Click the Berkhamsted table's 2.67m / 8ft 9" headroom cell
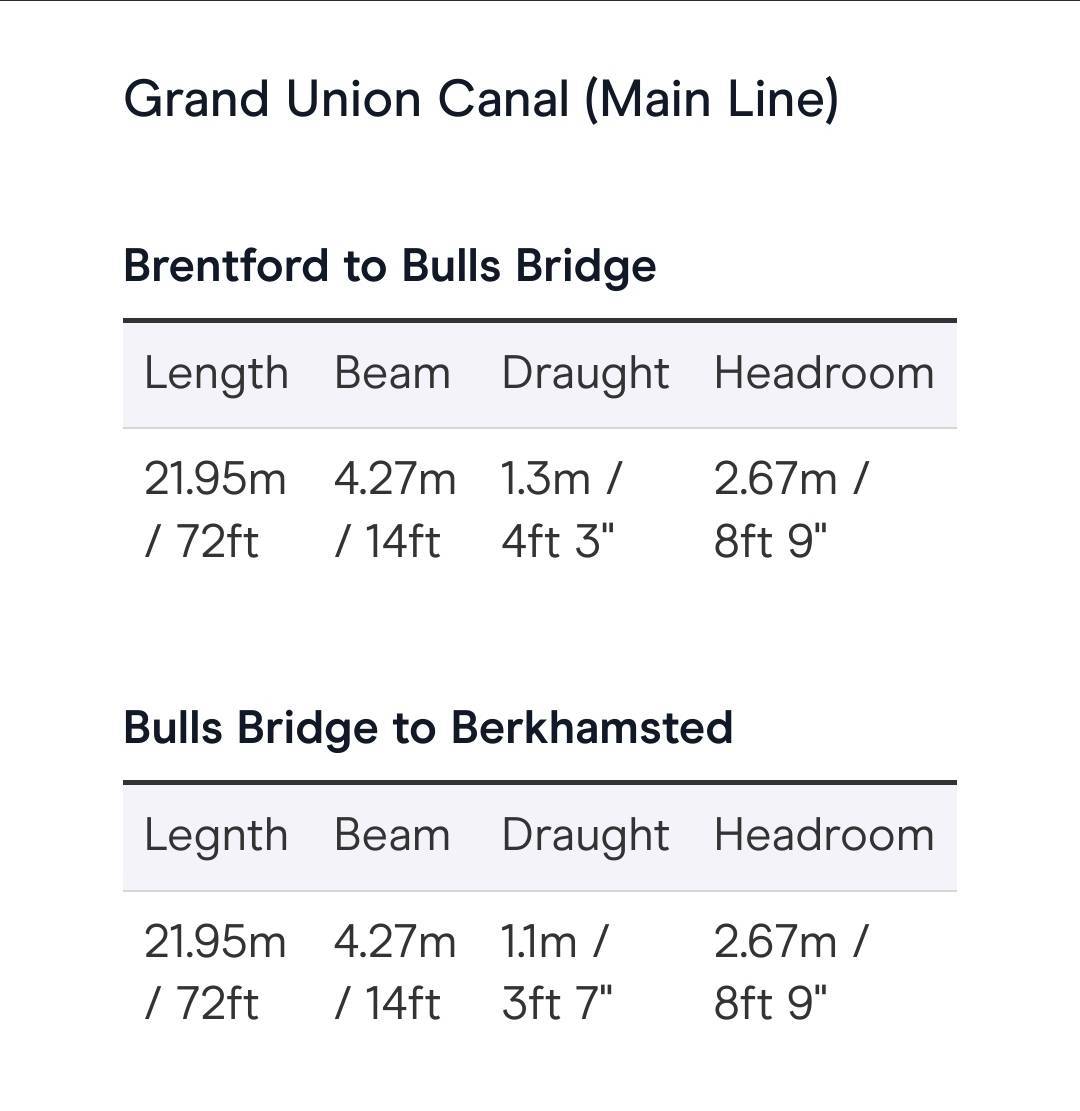This screenshot has width=1080, height=1111. coord(791,971)
